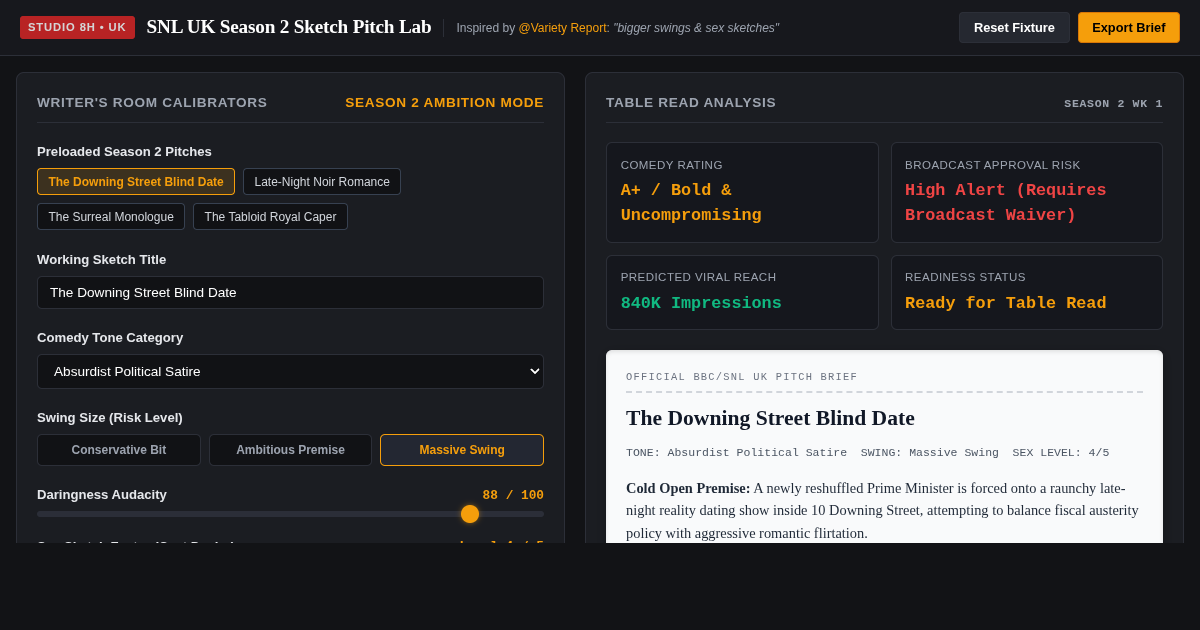
Task: Click "840K Impressions" value
Action: coord(701,303)
